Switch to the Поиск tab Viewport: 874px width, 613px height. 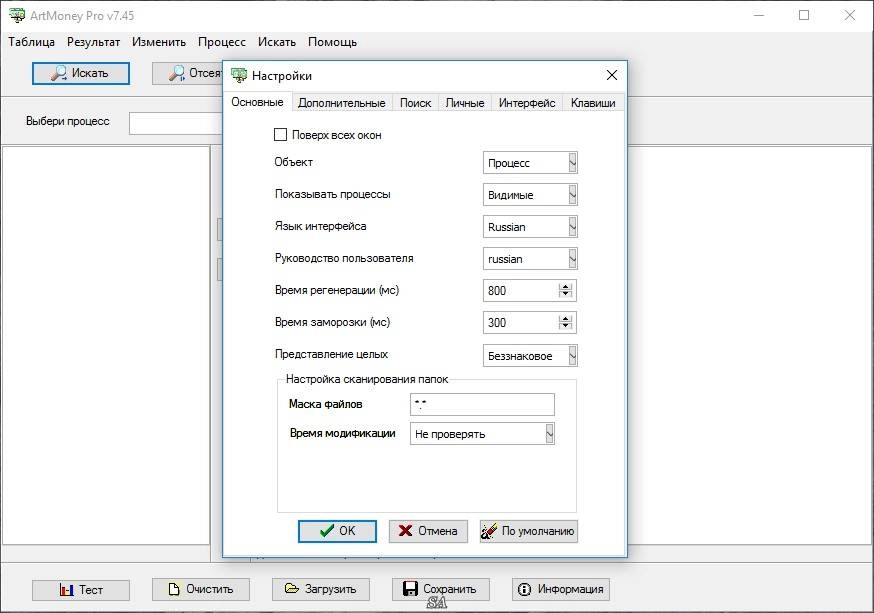[415, 103]
